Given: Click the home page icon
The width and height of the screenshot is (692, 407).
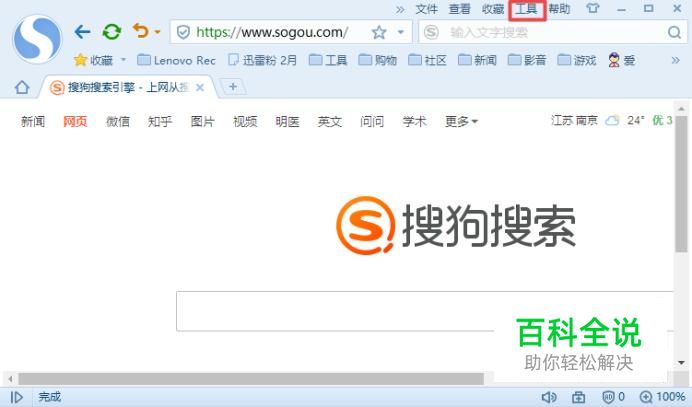Looking at the screenshot, I should (x=22, y=87).
